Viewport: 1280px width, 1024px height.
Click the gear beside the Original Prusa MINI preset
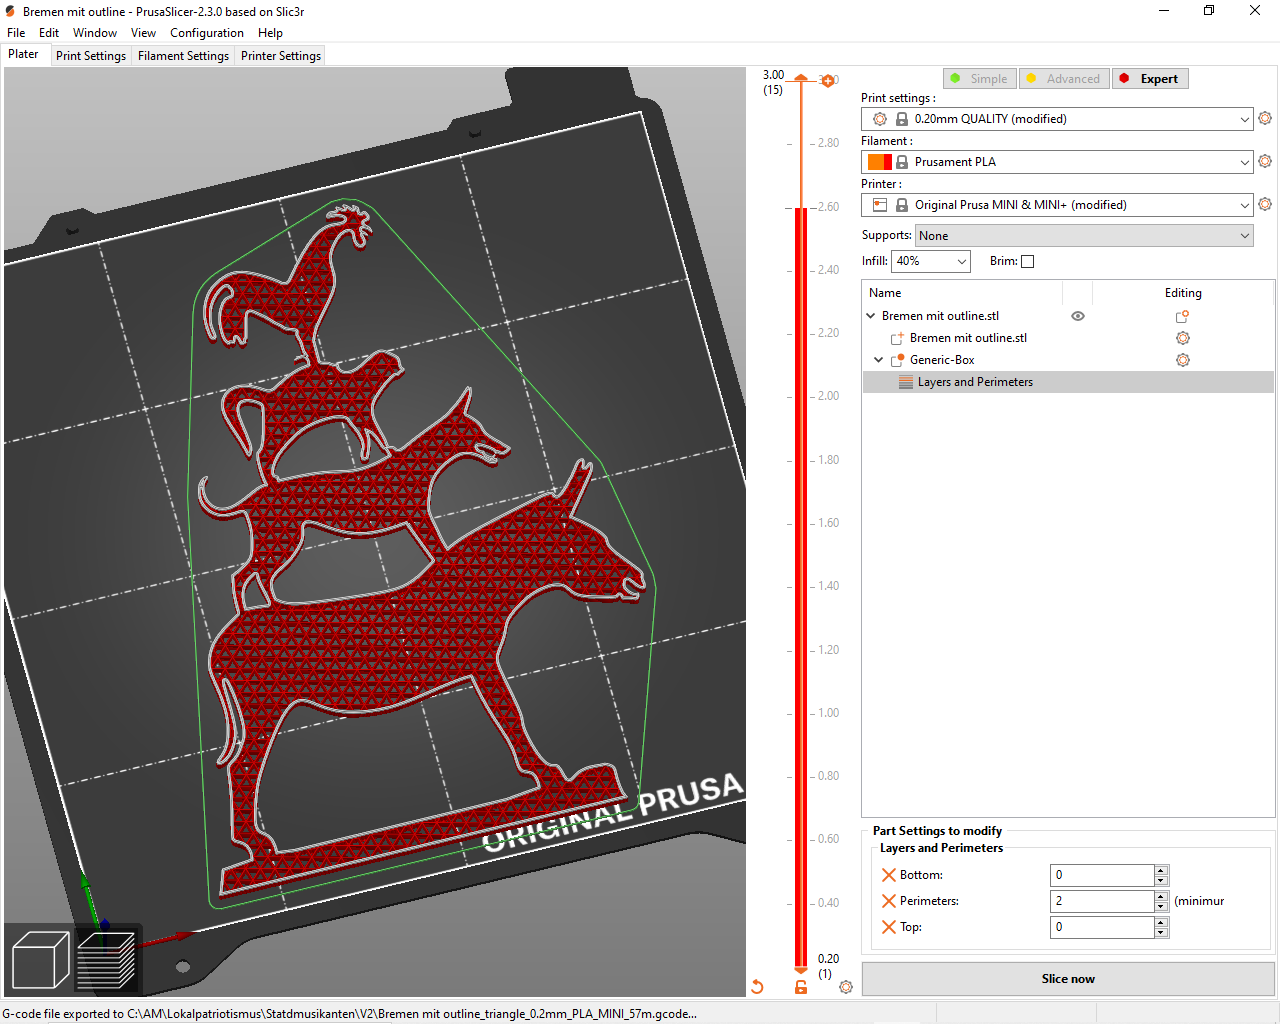point(1265,204)
